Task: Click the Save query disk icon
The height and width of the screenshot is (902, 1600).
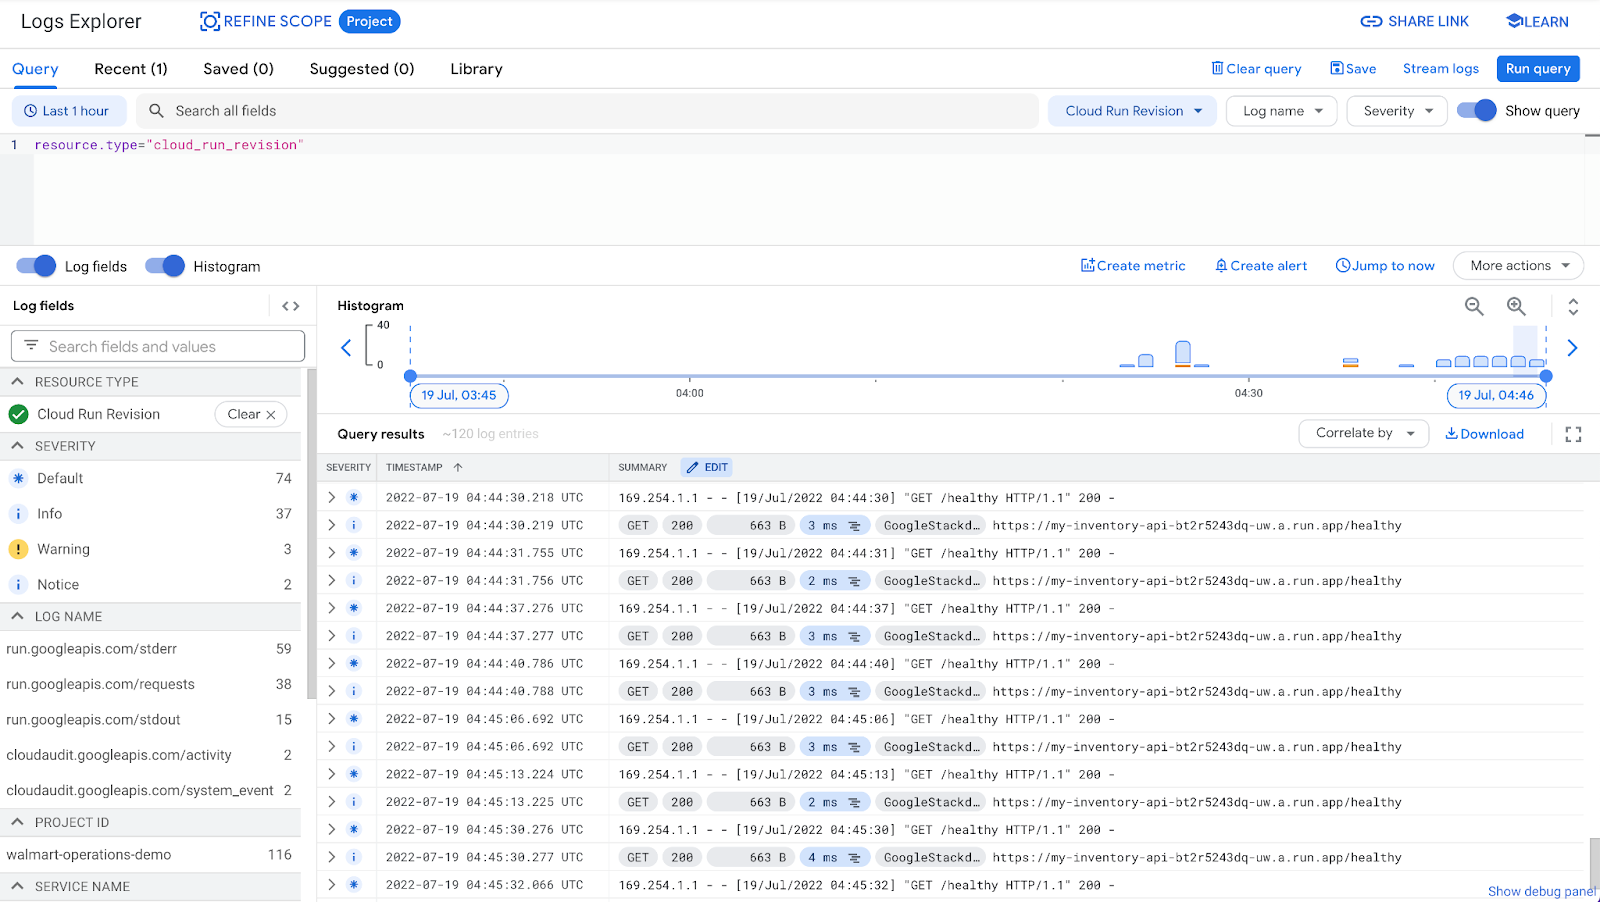Action: pyautogui.click(x=1337, y=68)
